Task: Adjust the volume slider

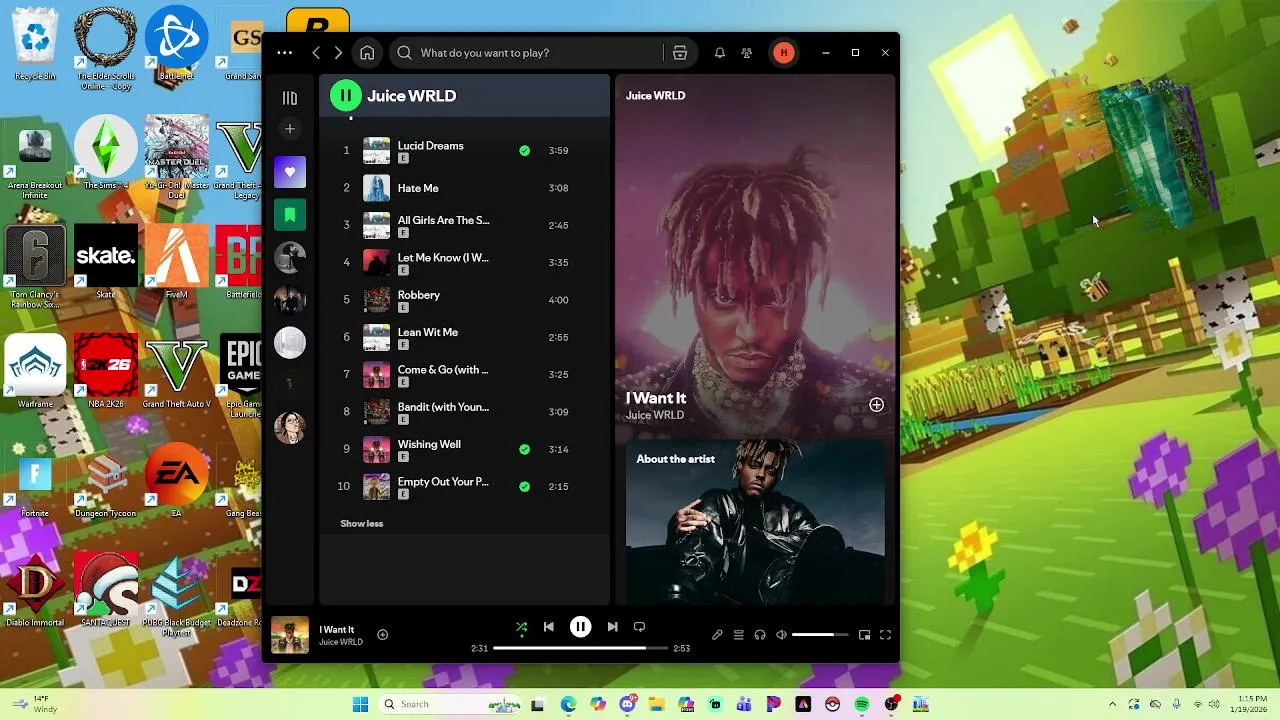Action: coord(820,635)
